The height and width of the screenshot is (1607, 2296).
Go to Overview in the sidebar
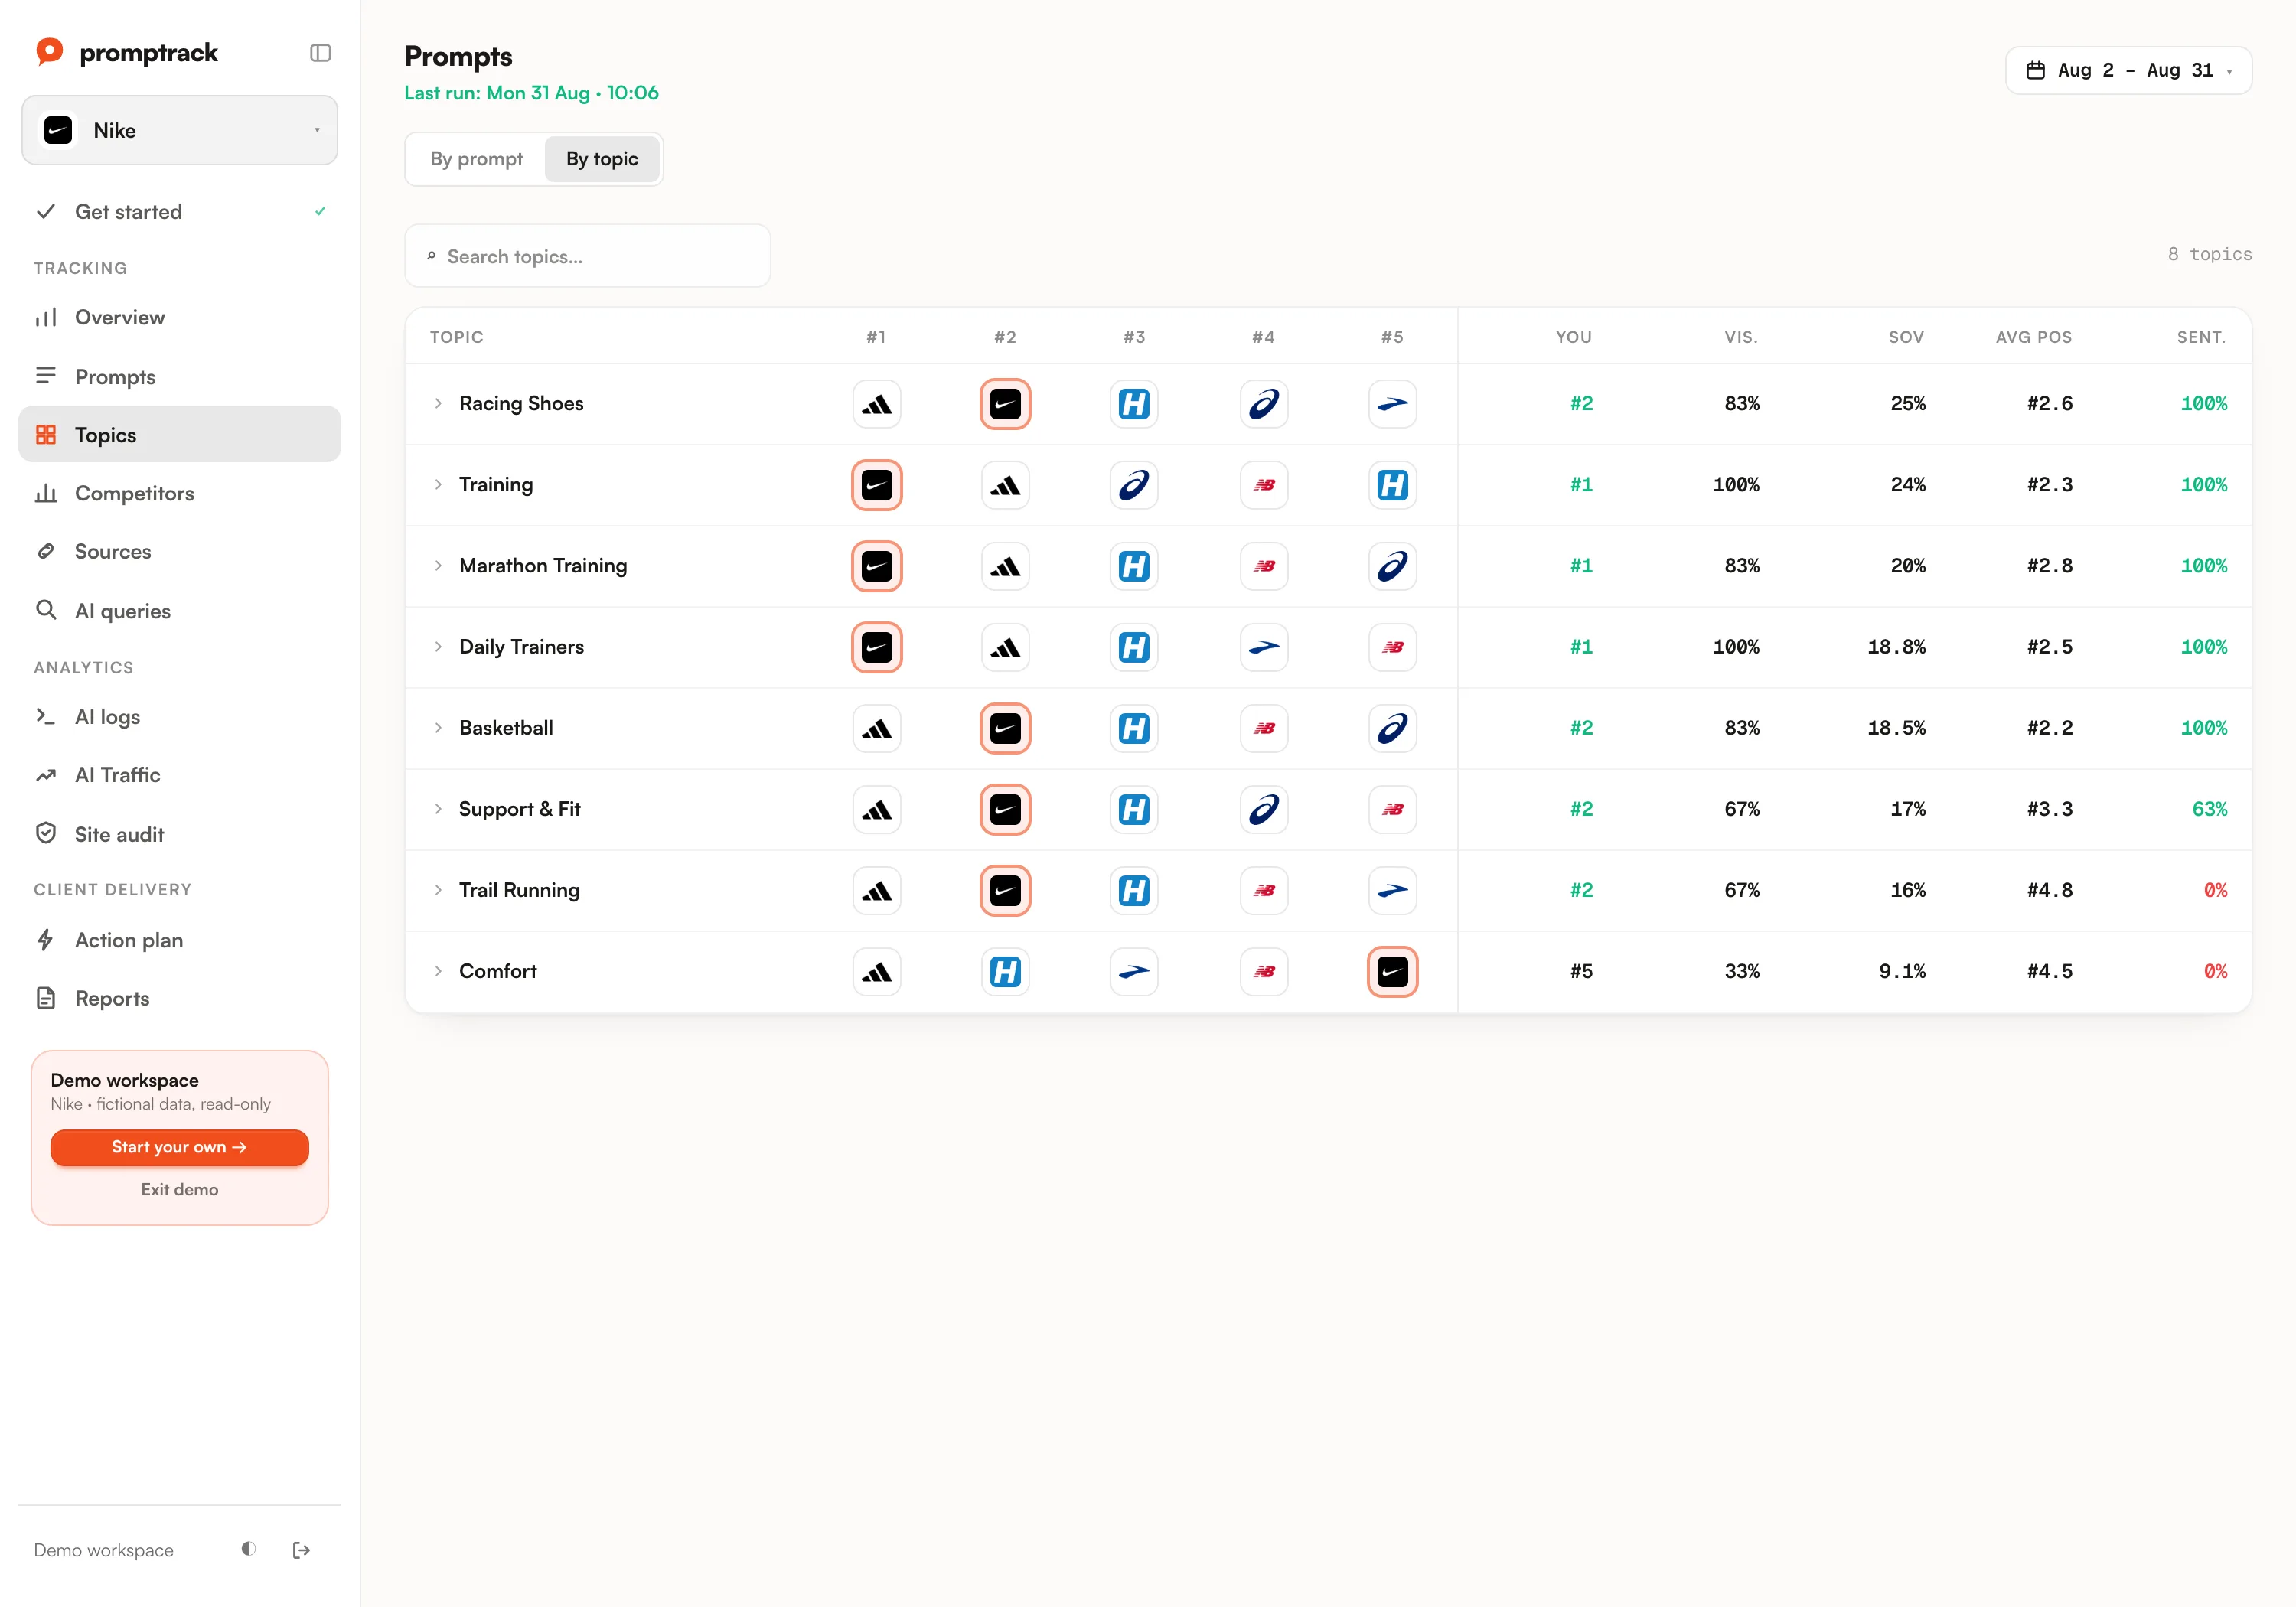coord(180,317)
